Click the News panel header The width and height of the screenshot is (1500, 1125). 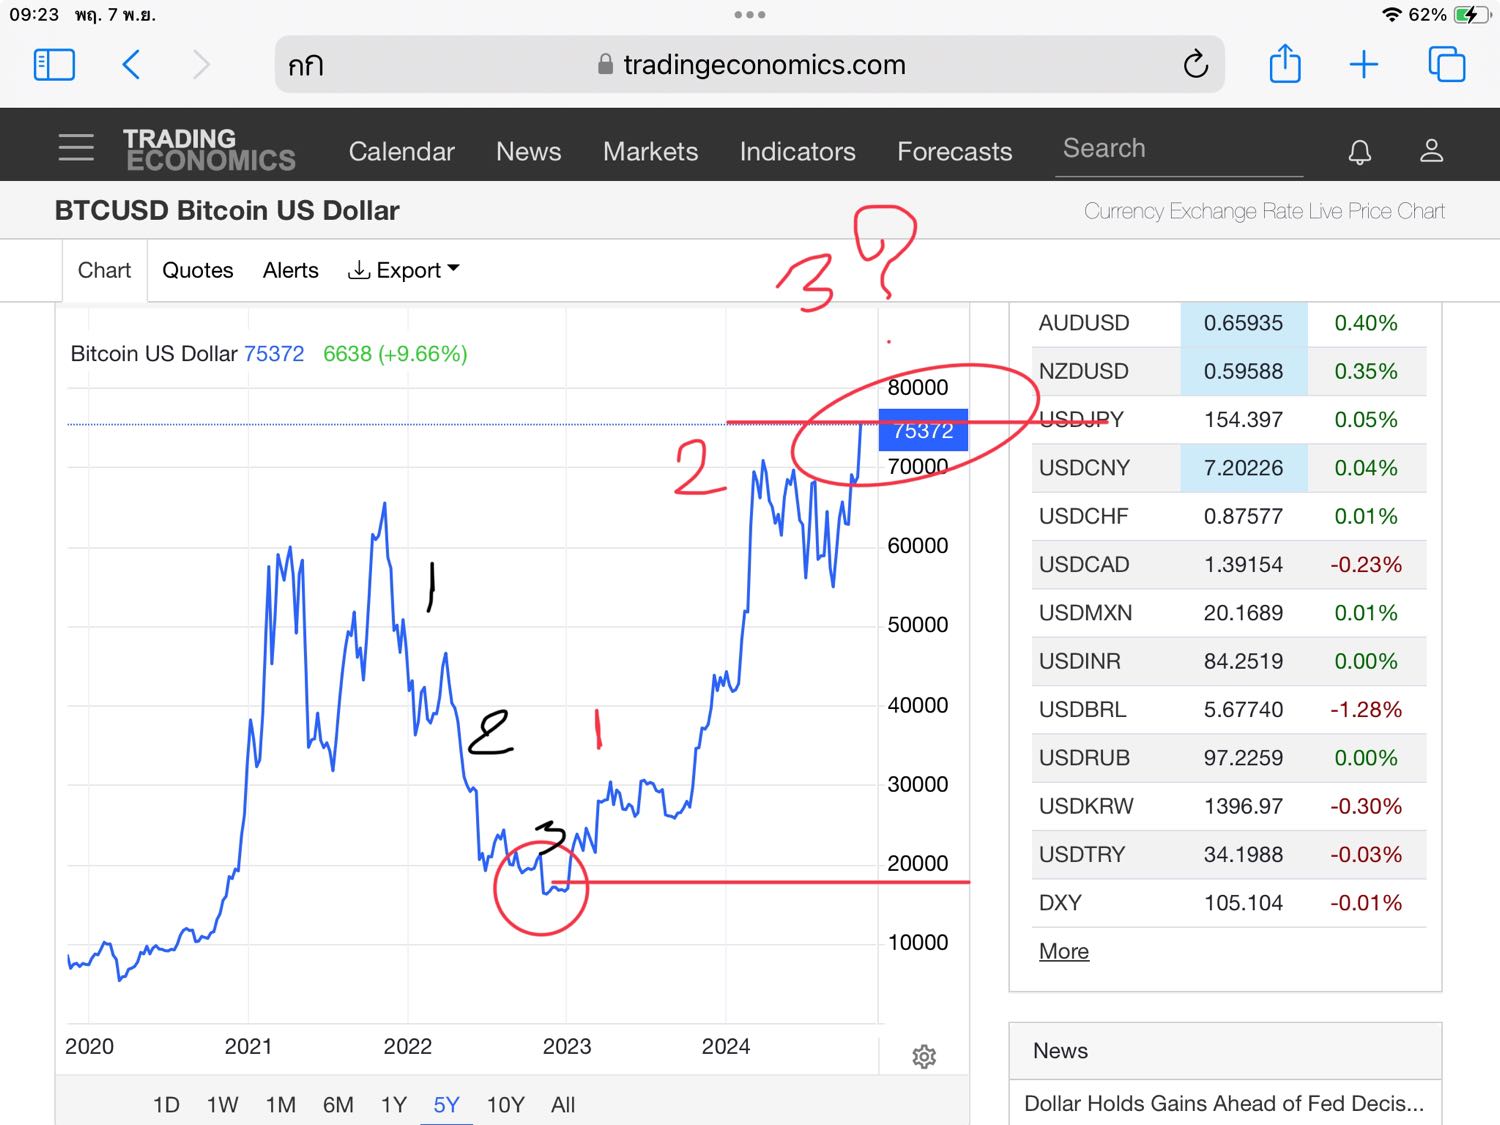point(1225,1051)
